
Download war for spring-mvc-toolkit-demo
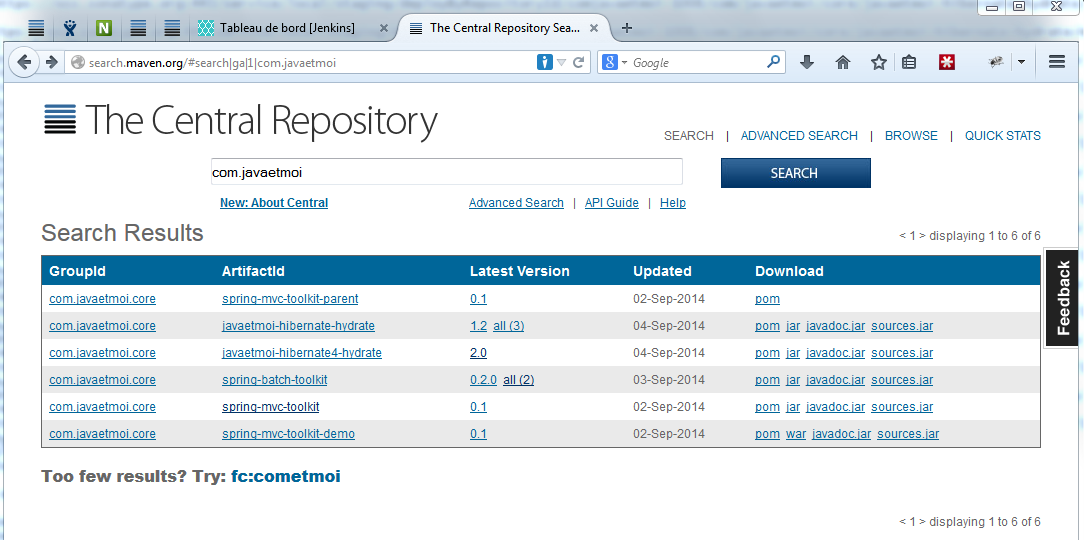click(796, 434)
